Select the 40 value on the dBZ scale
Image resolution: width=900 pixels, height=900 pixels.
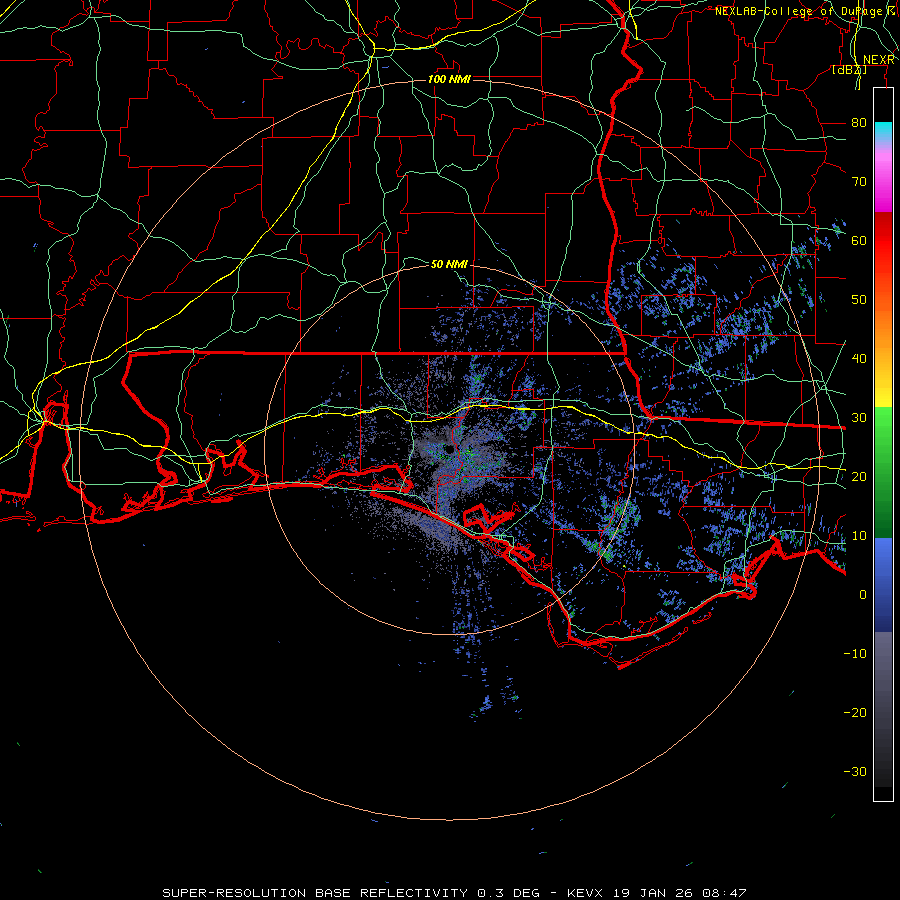click(x=859, y=358)
